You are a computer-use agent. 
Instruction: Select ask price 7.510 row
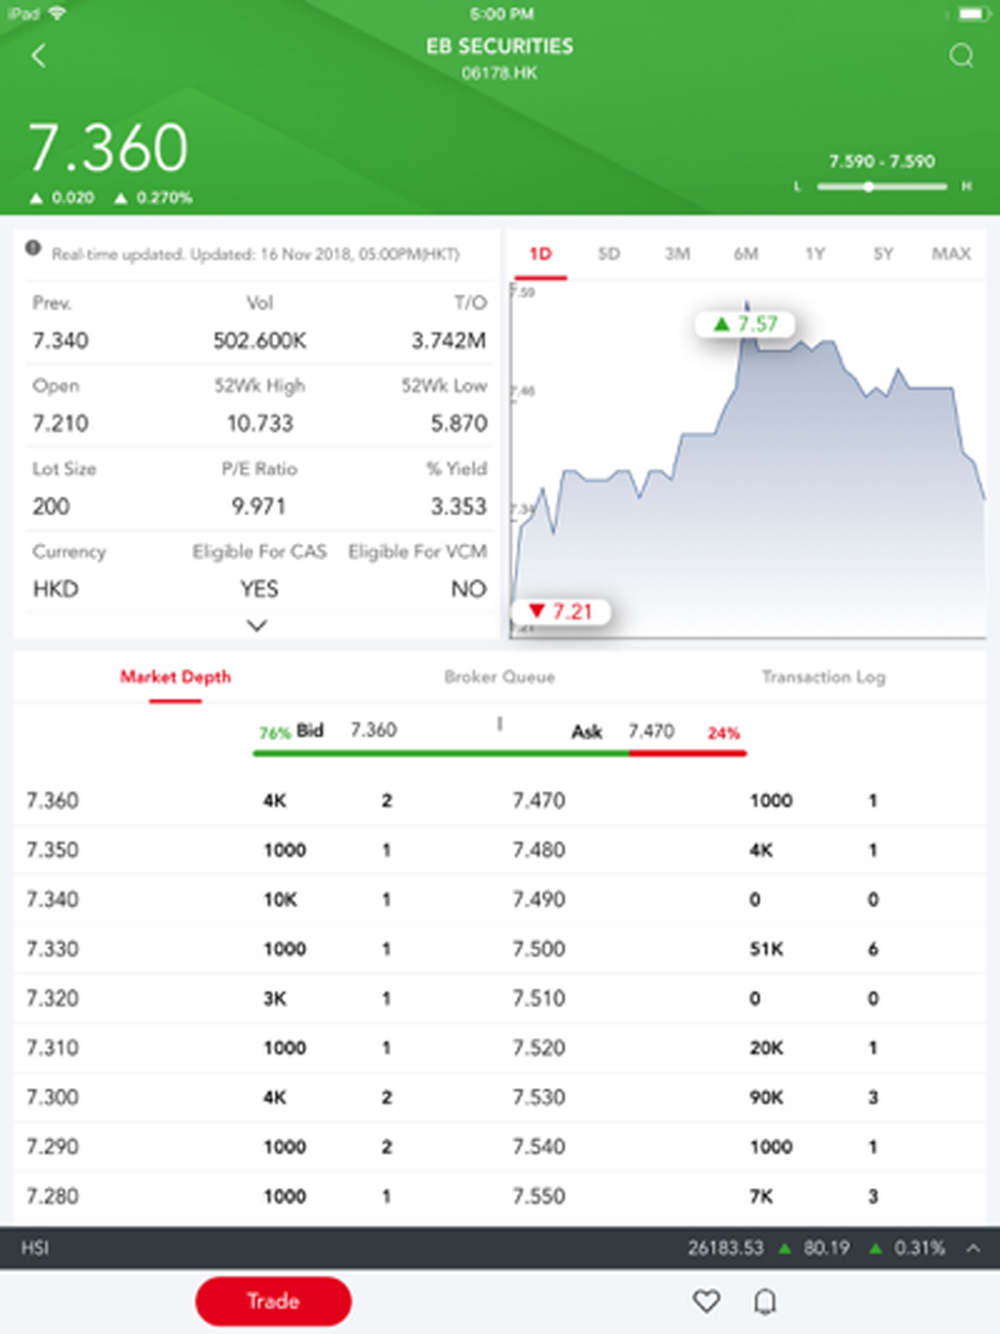[x=744, y=999]
